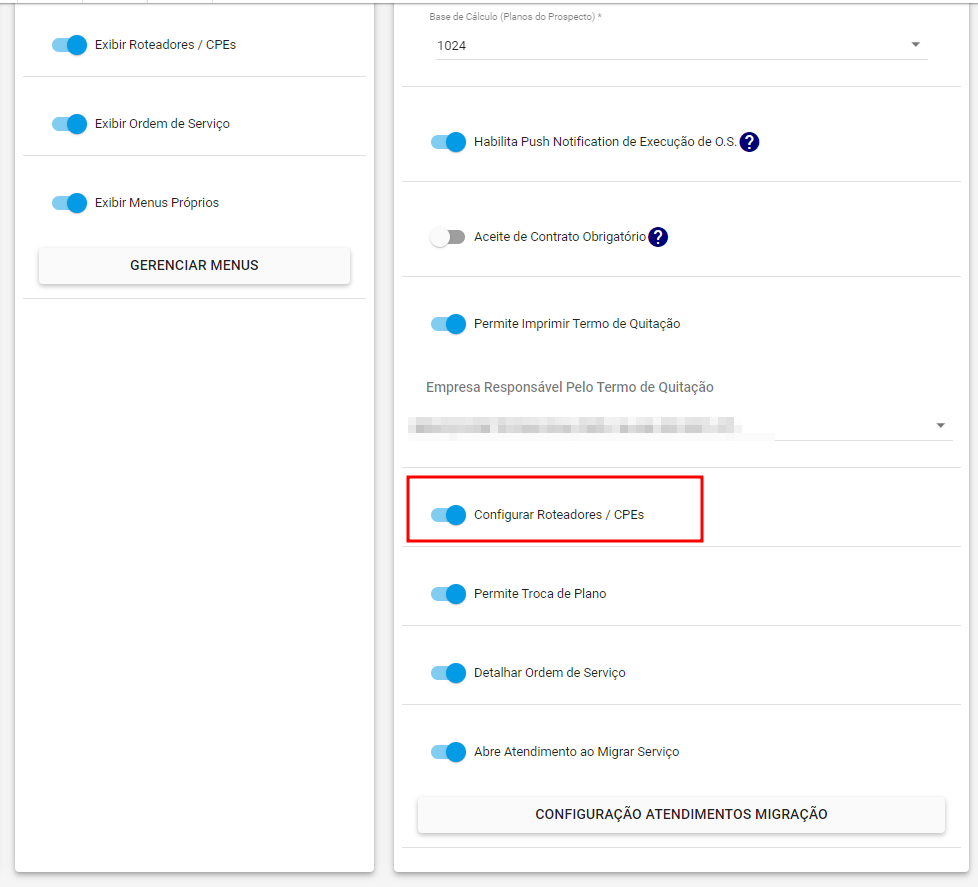Click the GERENCIAR MENUS button
Image resolution: width=978 pixels, height=887 pixels.
[195, 266]
